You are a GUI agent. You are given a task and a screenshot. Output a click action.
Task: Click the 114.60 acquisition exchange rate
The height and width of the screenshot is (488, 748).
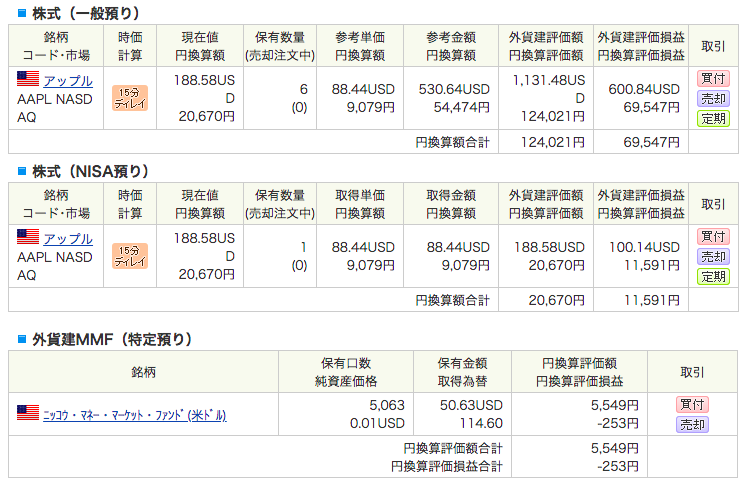(x=481, y=423)
